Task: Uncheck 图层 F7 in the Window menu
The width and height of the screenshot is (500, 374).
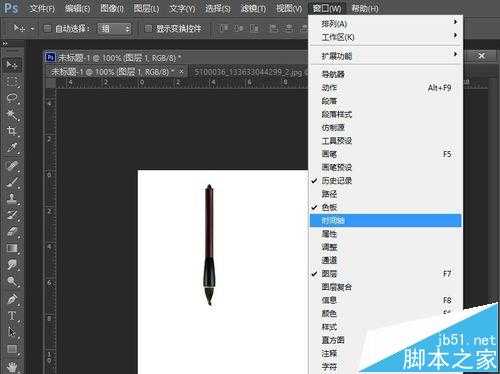Action: pos(386,274)
